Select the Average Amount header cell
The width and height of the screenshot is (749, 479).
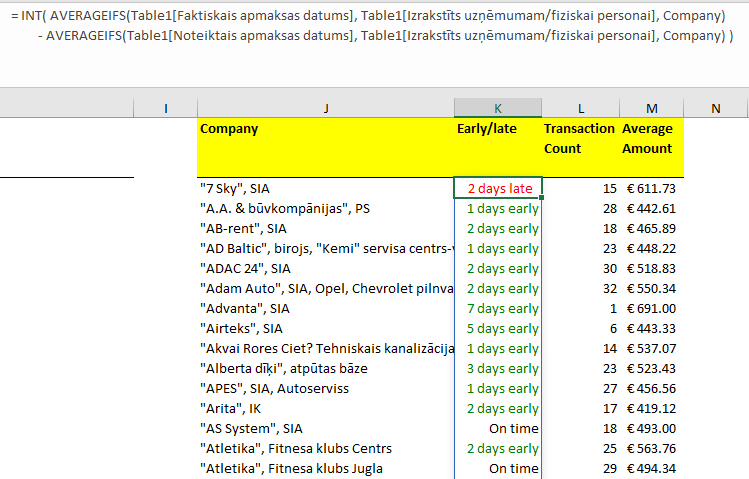[652, 148]
